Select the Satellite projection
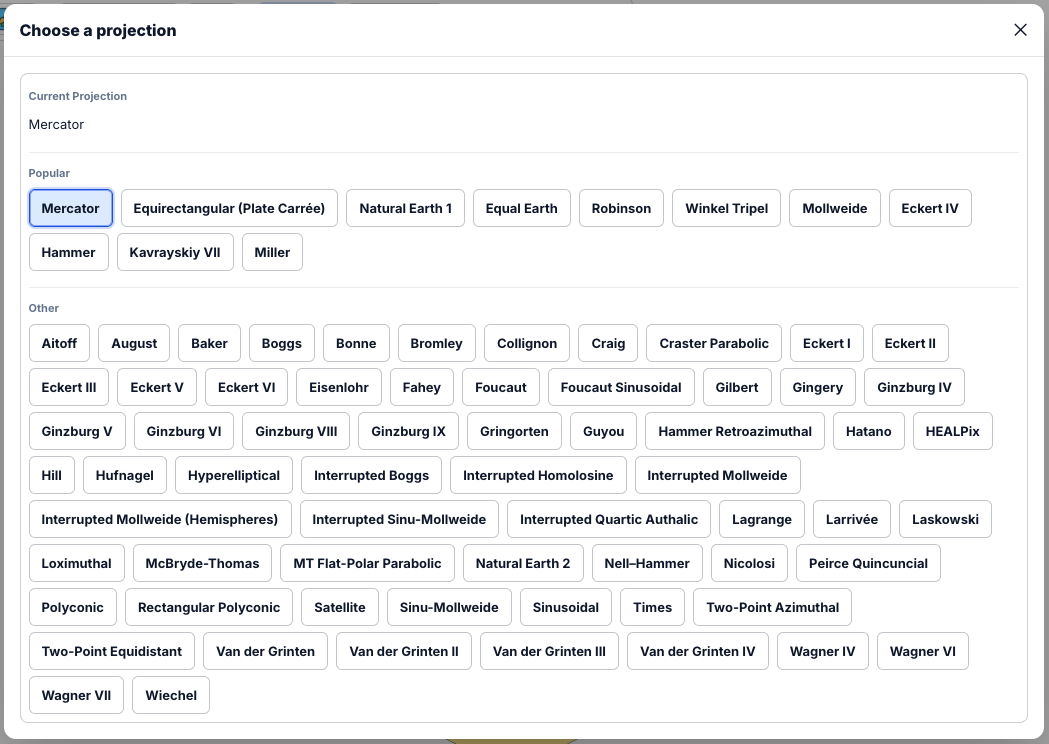The image size is (1049, 744). click(340, 607)
